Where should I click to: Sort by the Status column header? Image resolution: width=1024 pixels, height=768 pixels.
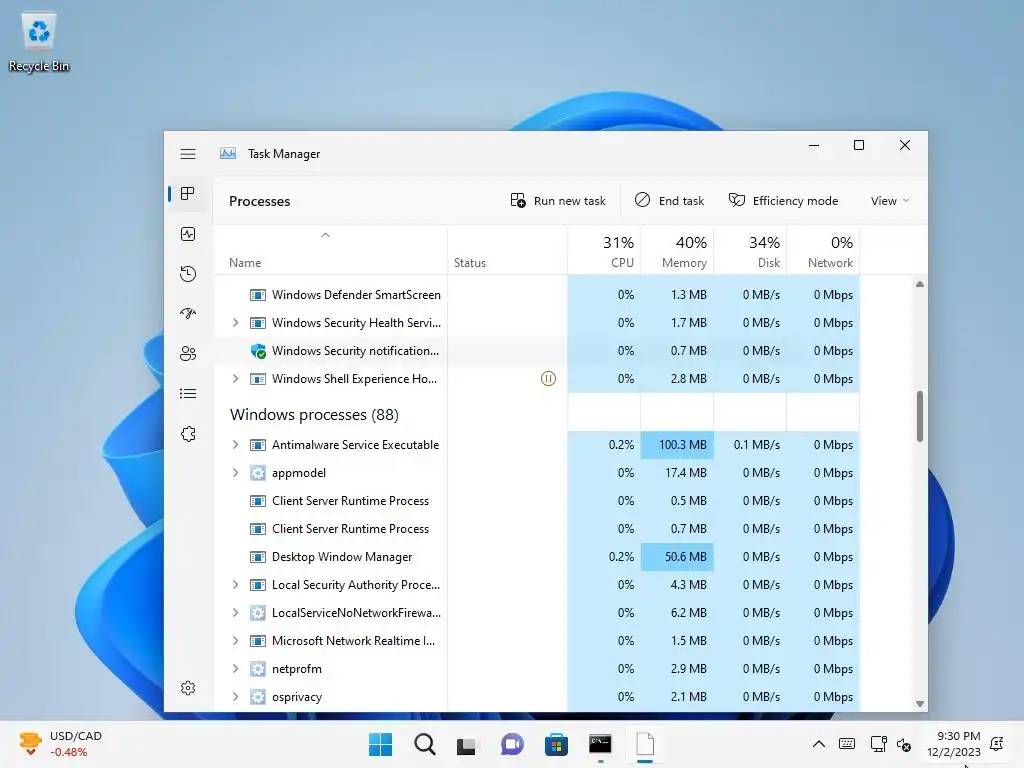point(507,251)
